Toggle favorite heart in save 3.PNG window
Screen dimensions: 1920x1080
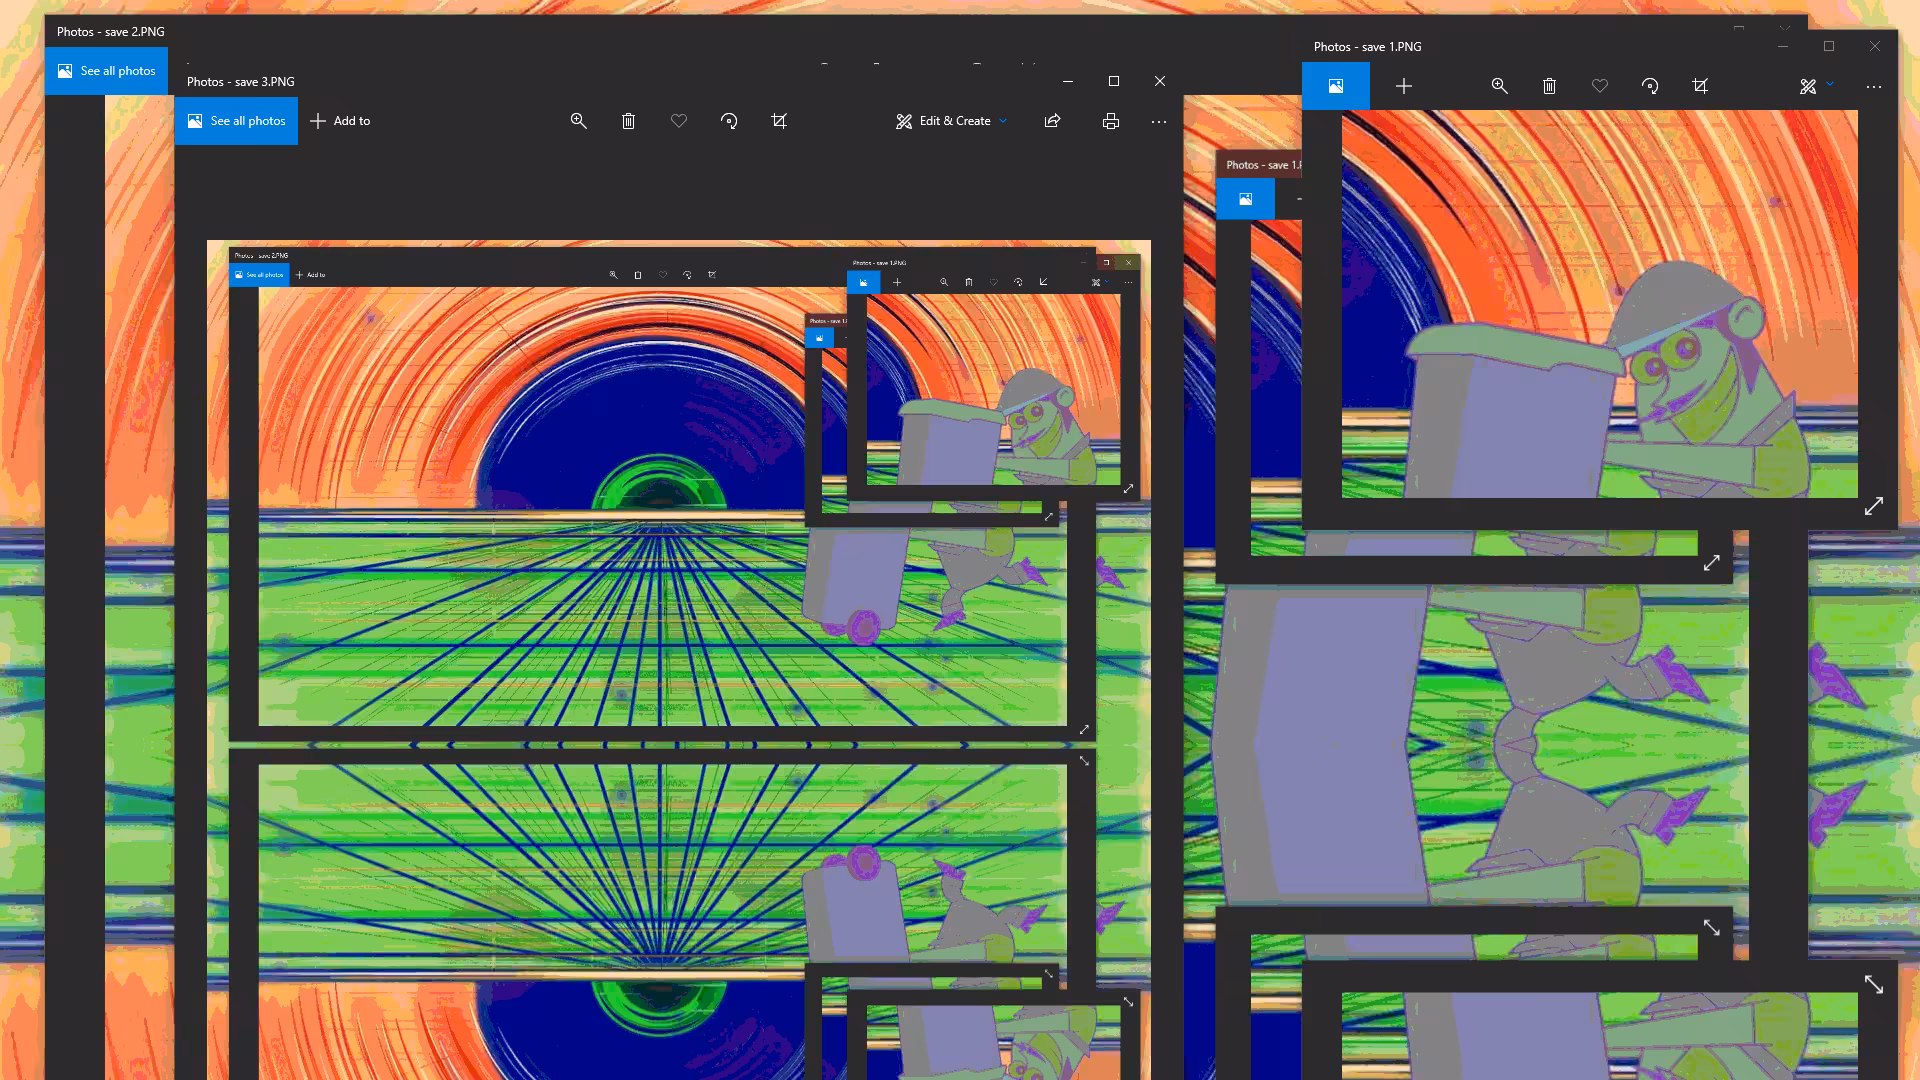pos(679,121)
